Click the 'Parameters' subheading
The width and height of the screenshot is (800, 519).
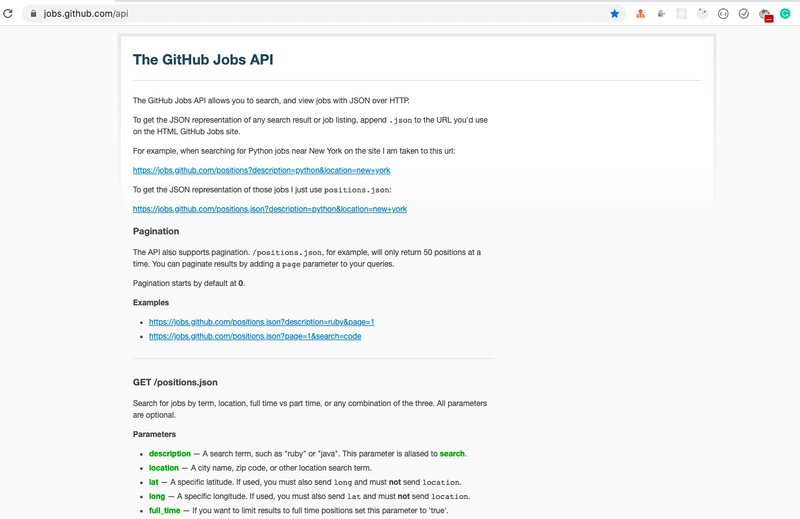(154, 434)
